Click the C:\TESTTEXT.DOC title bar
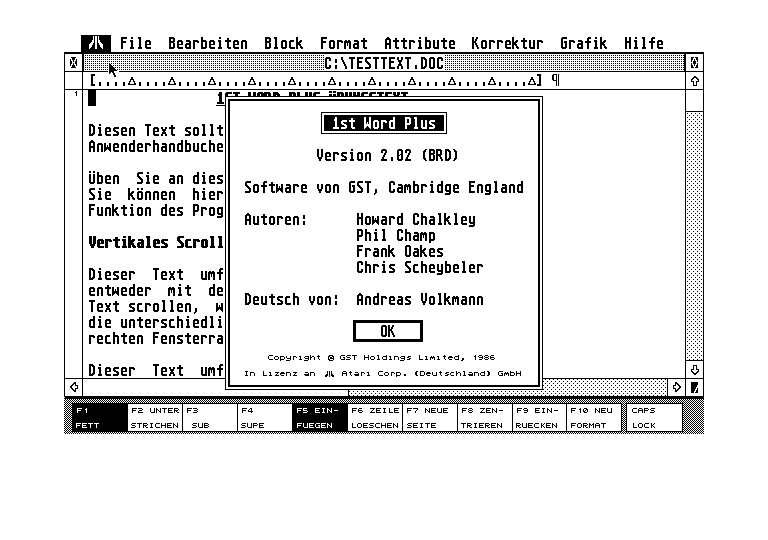 pyautogui.click(x=384, y=63)
